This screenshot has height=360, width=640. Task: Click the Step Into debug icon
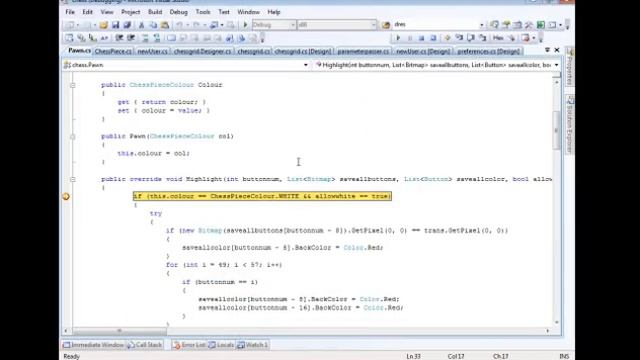click(459, 38)
